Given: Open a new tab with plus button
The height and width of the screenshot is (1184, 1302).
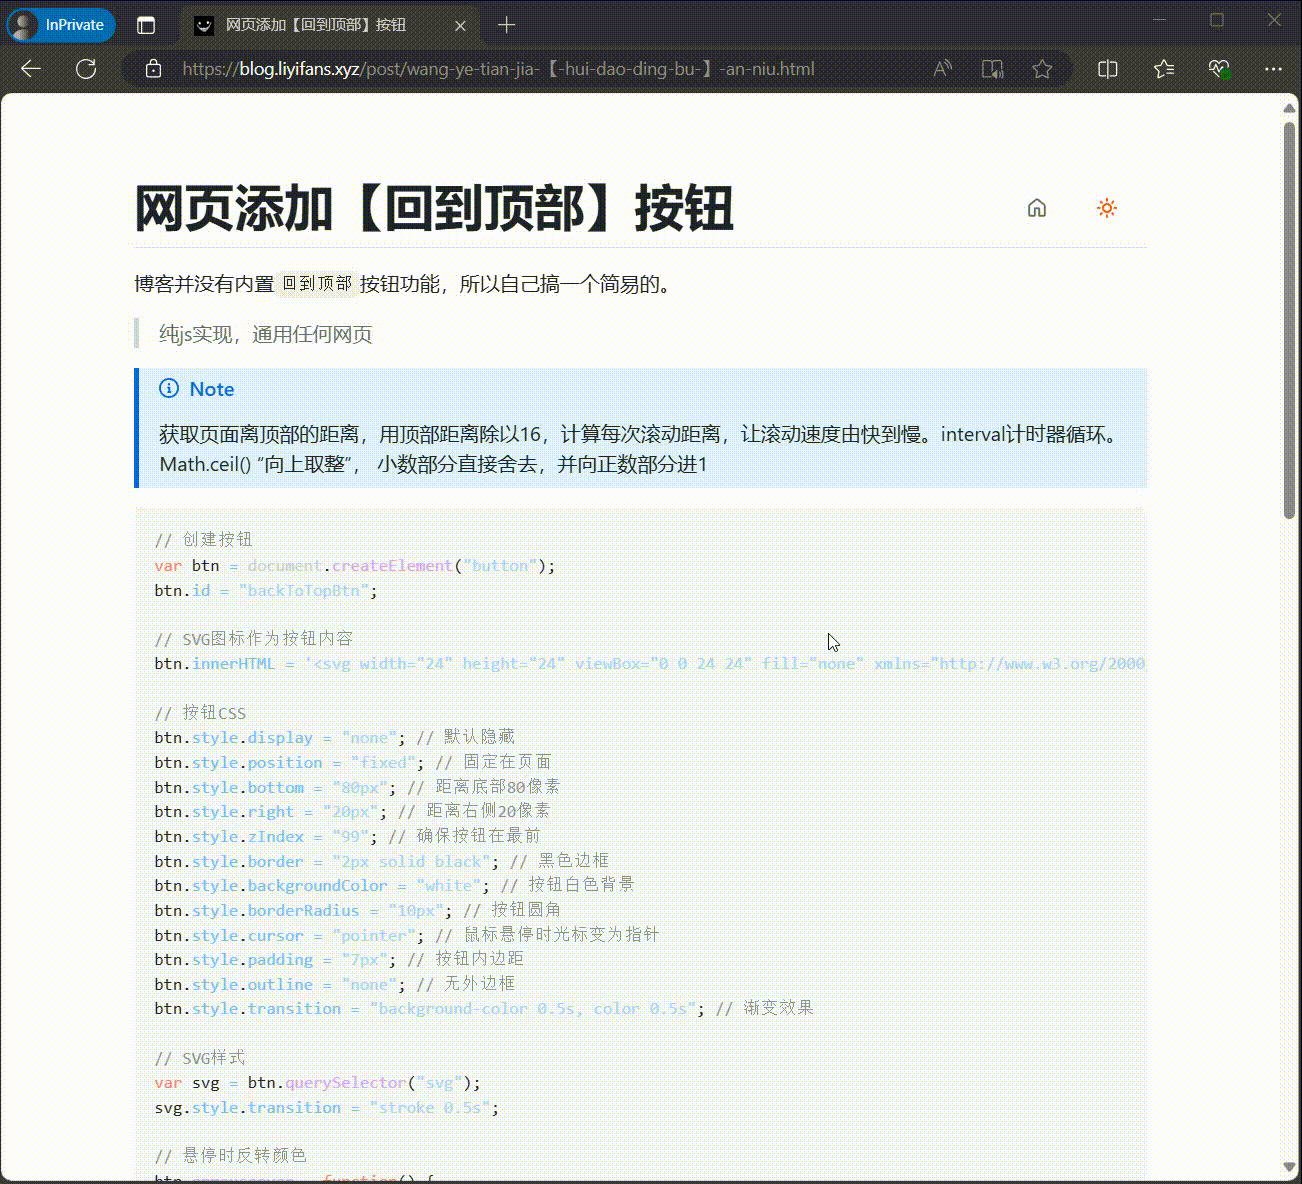Looking at the screenshot, I should 507,25.
